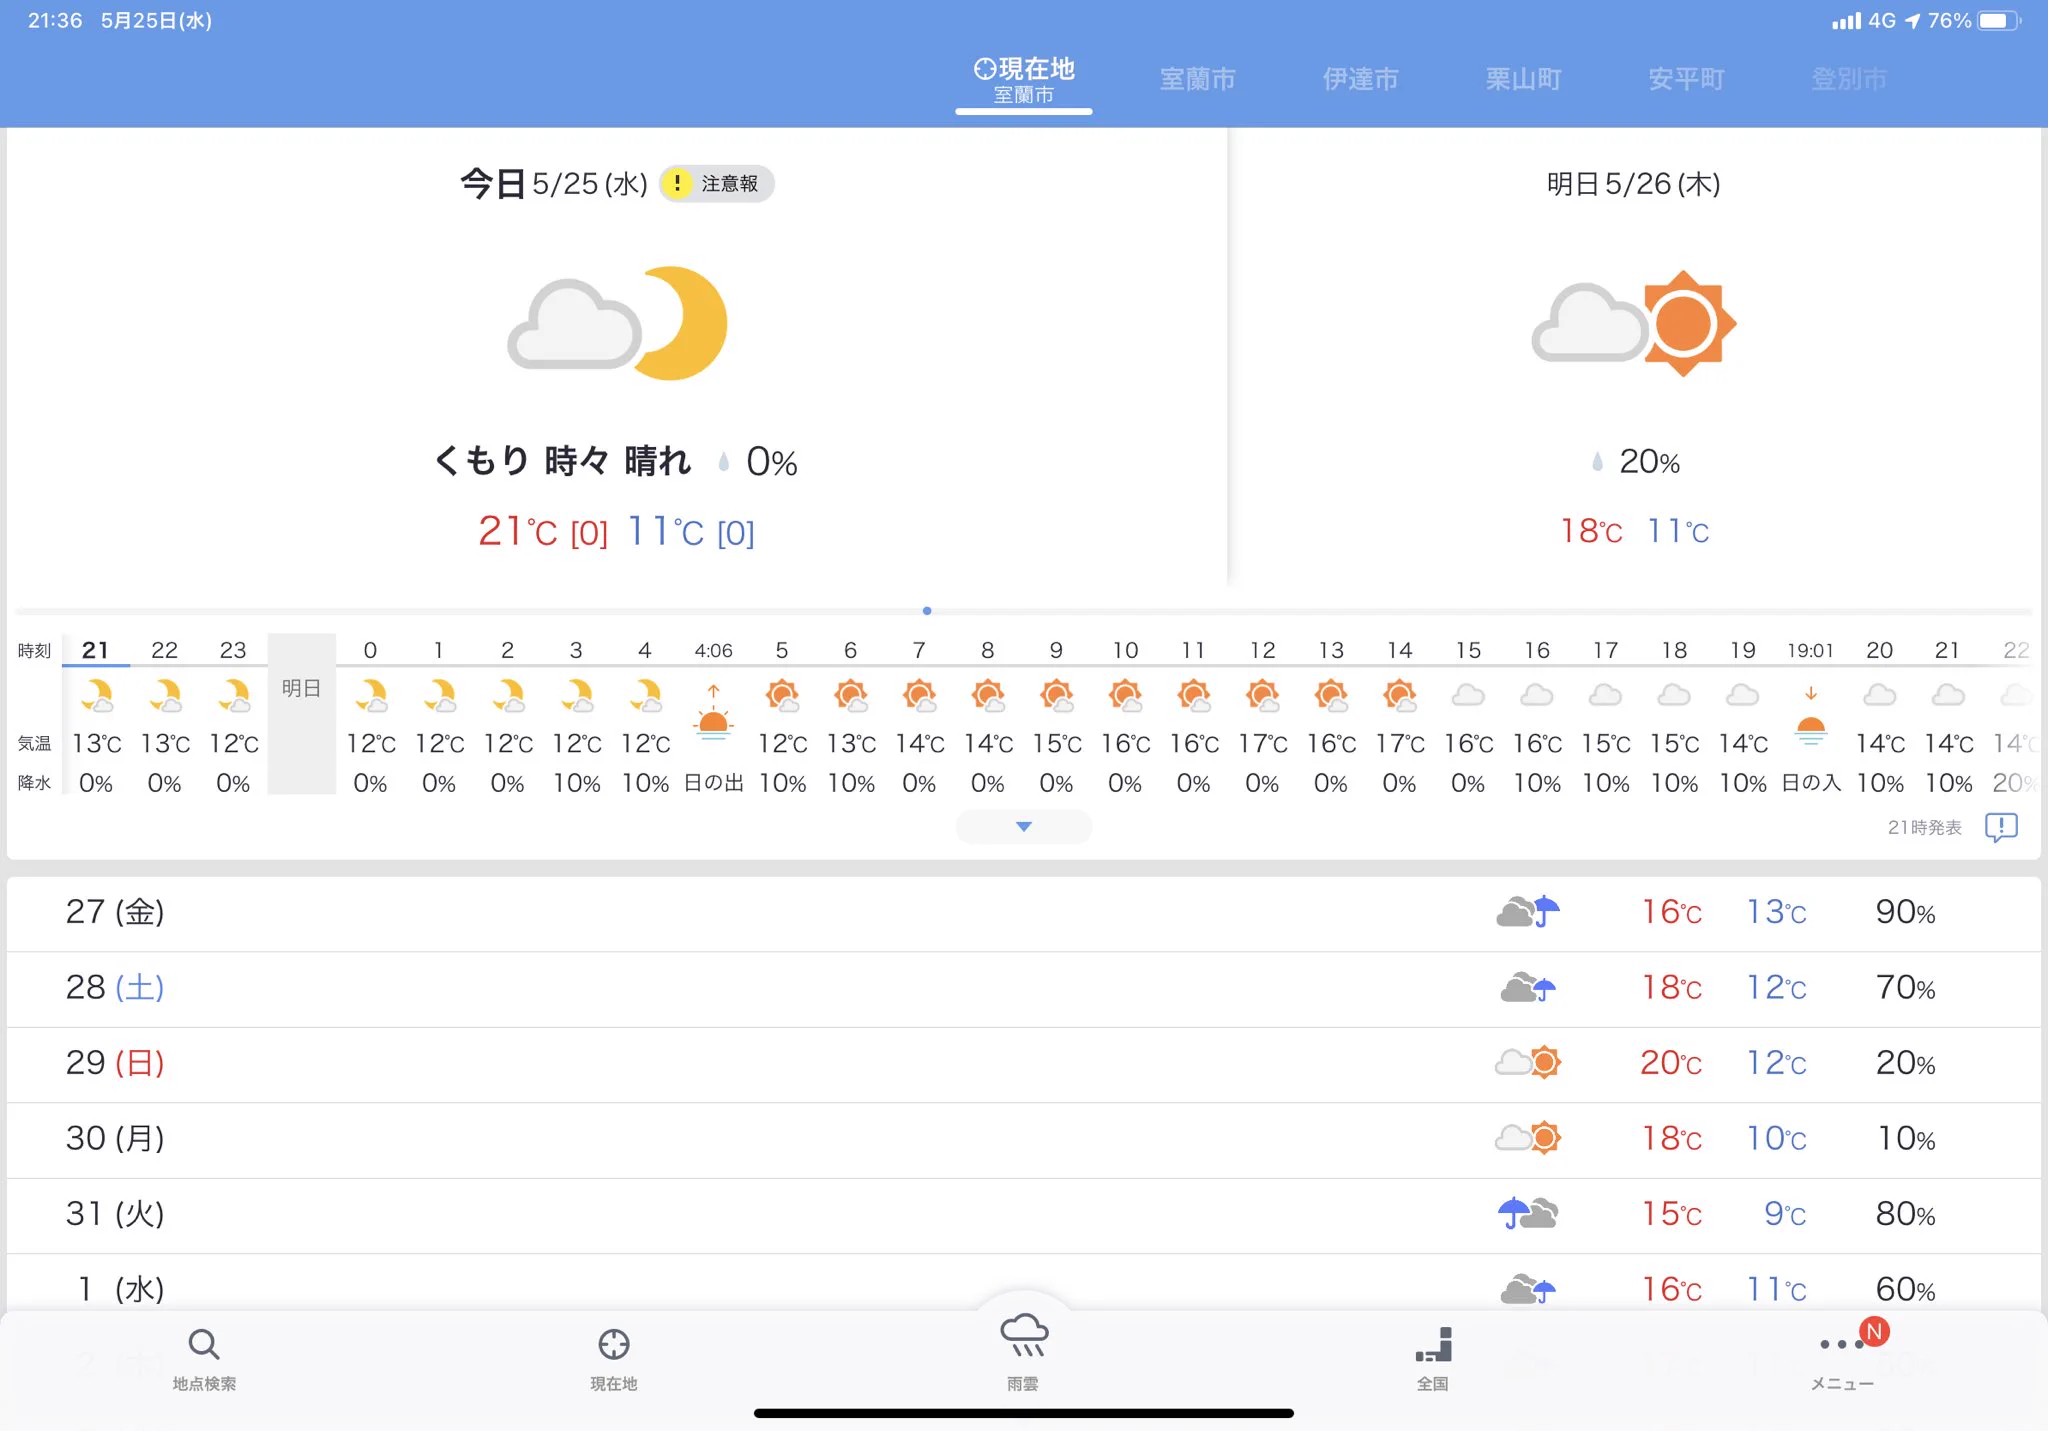The width and height of the screenshot is (2048, 1431).
Task: Tap the 19:01 sunset icon
Action: coord(1811,716)
